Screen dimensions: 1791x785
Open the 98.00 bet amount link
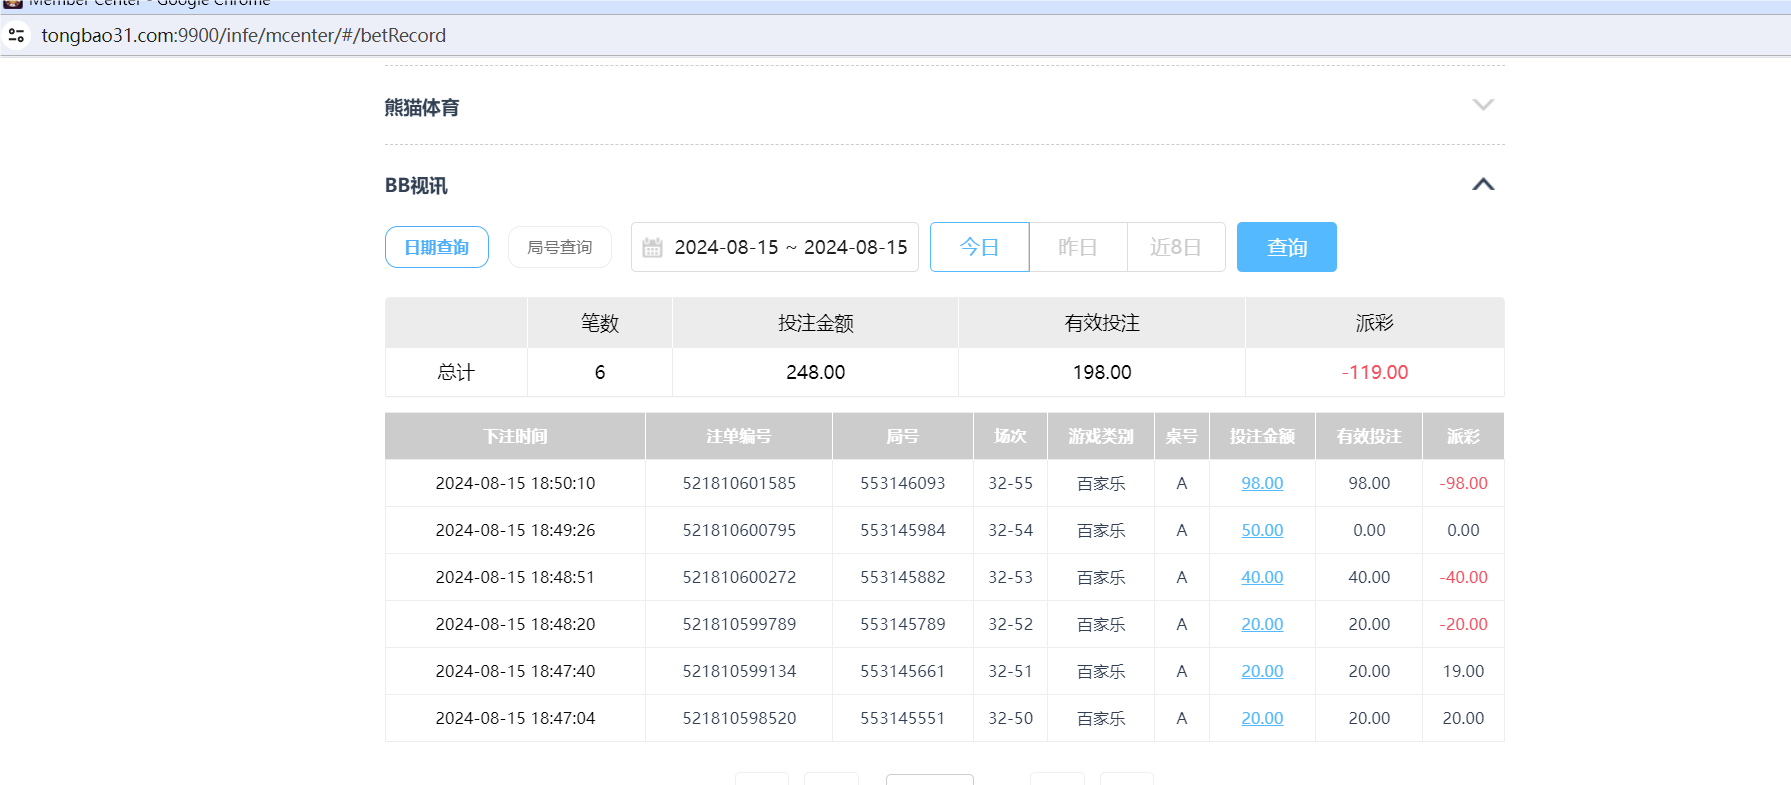pos(1261,483)
